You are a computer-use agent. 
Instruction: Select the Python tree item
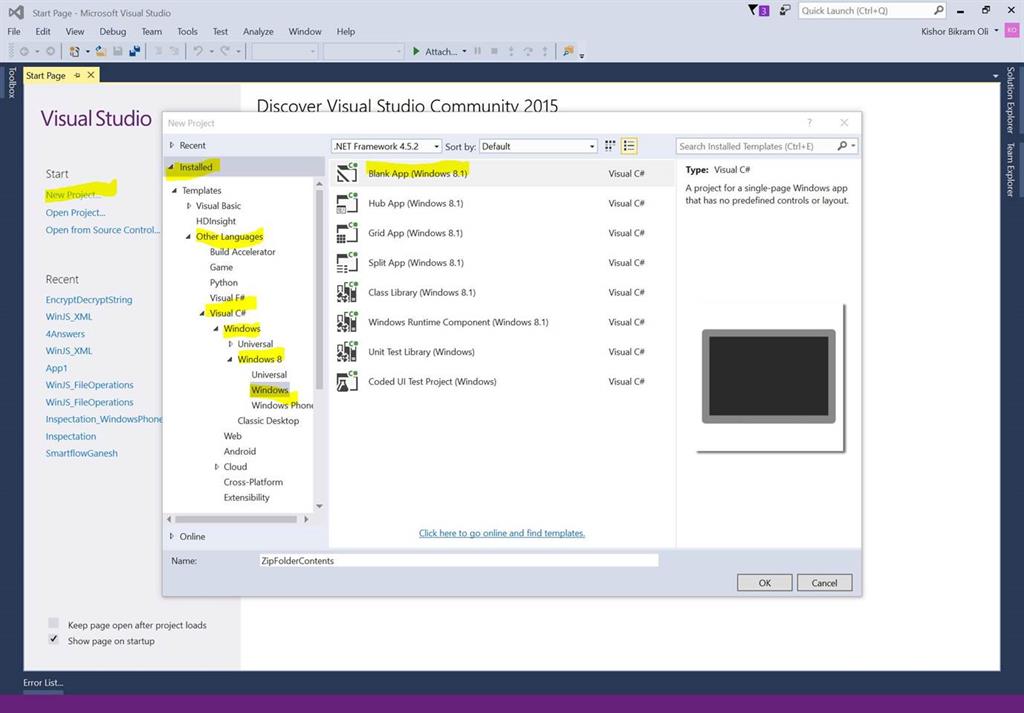coord(223,282)
